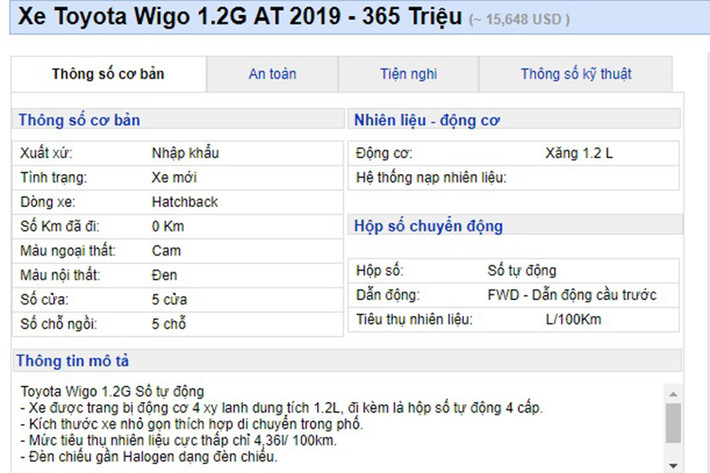Click the 5 cửa doors value

click(169, 300)
